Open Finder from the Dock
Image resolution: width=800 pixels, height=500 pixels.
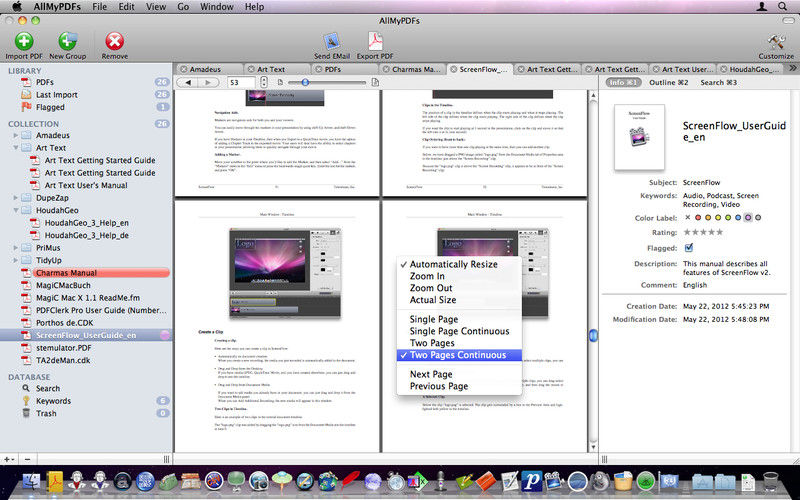(32, 481)
